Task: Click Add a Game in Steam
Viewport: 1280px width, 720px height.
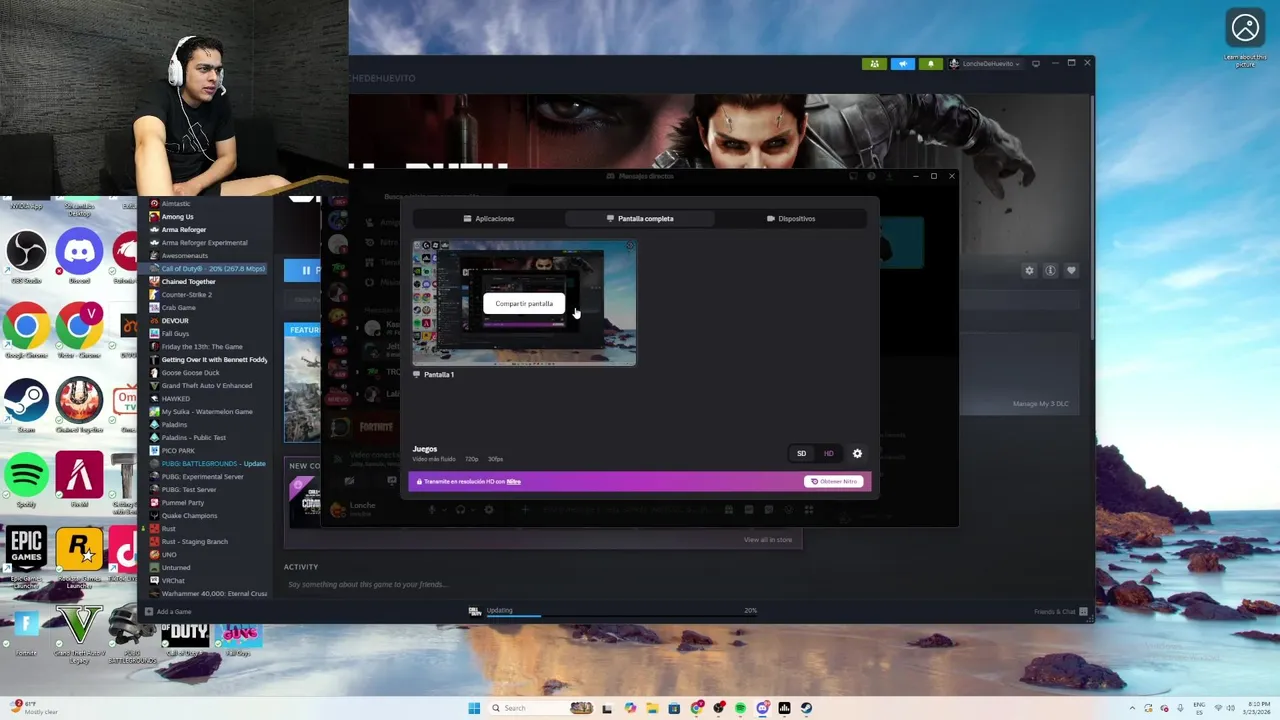Action: (168, 611)
